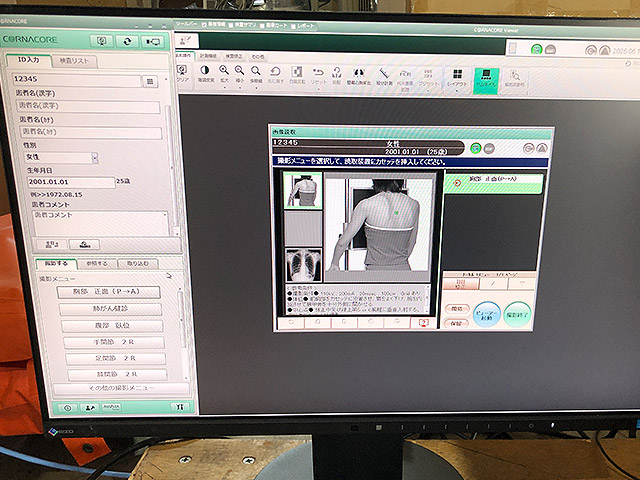Expand the arrow under the Layout icon
This screenshot has width=640, height=480.
click(x=457, y=91)
